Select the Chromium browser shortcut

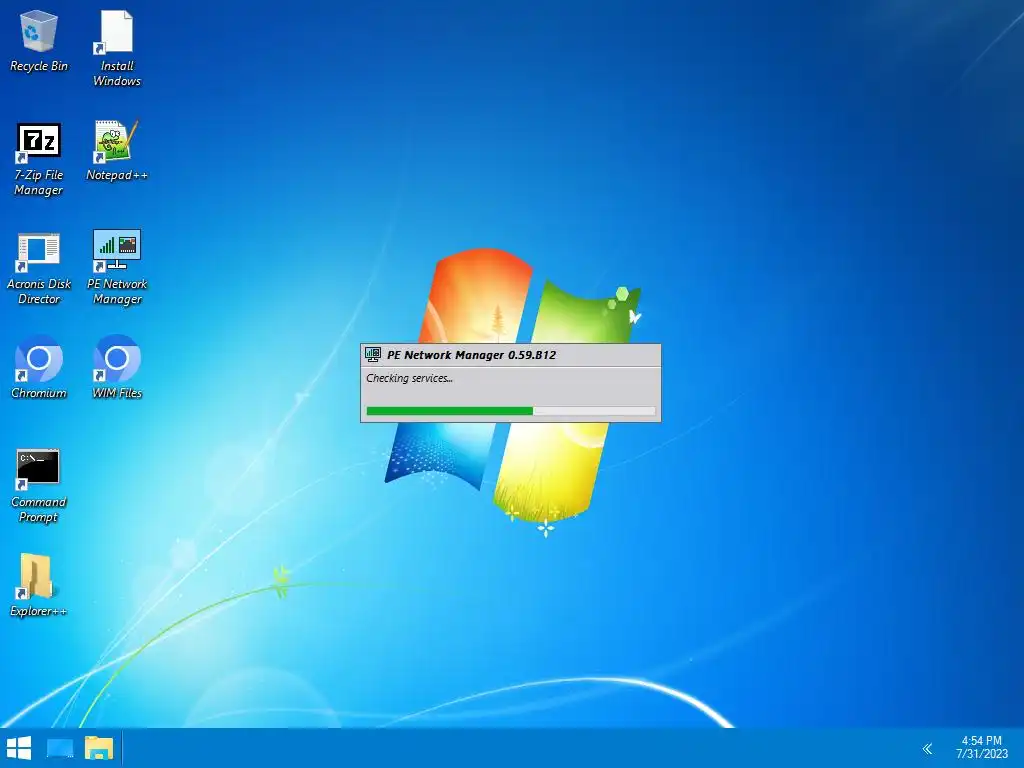click(39, 367)
